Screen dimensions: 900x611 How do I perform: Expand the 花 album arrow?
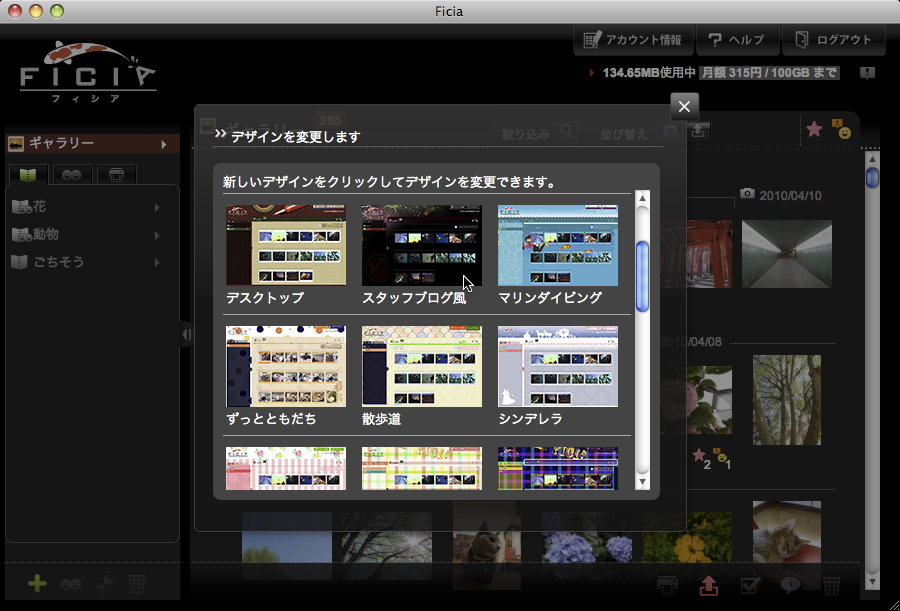point(157,207)
